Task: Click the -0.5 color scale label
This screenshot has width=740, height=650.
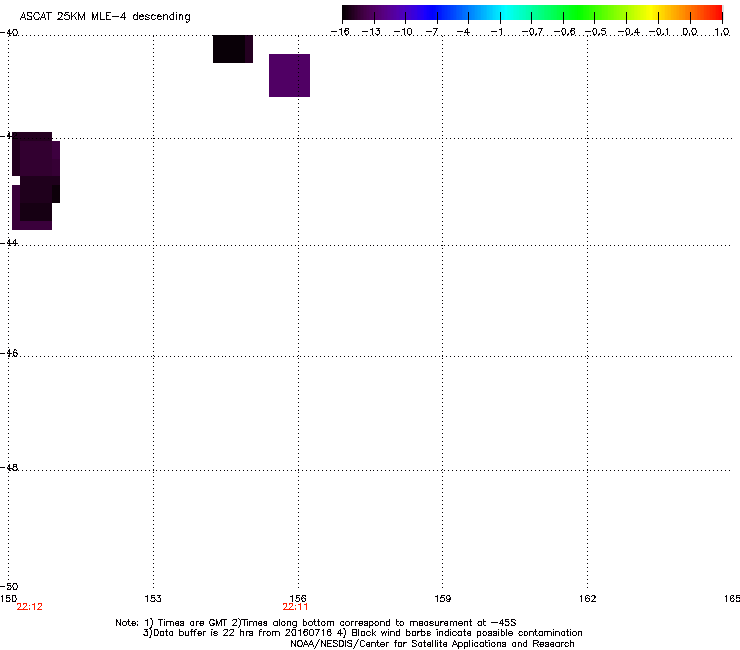Action: point(596,32)
